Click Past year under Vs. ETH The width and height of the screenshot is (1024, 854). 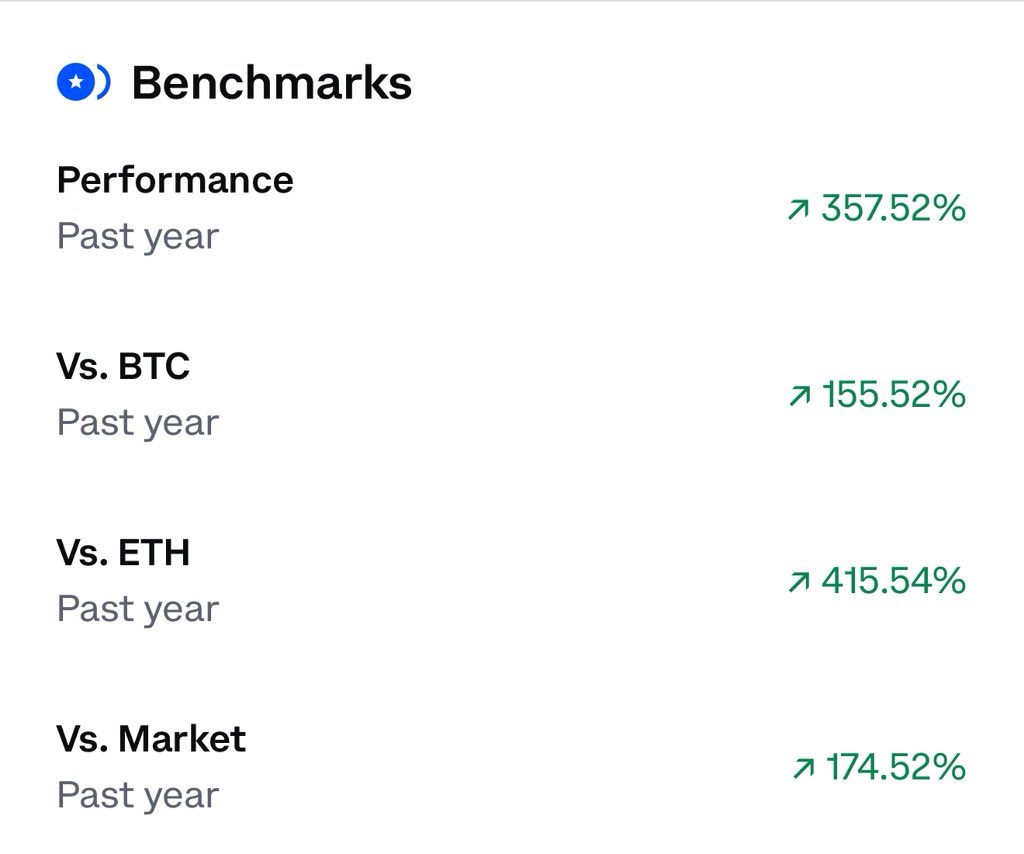coord(138,609)
